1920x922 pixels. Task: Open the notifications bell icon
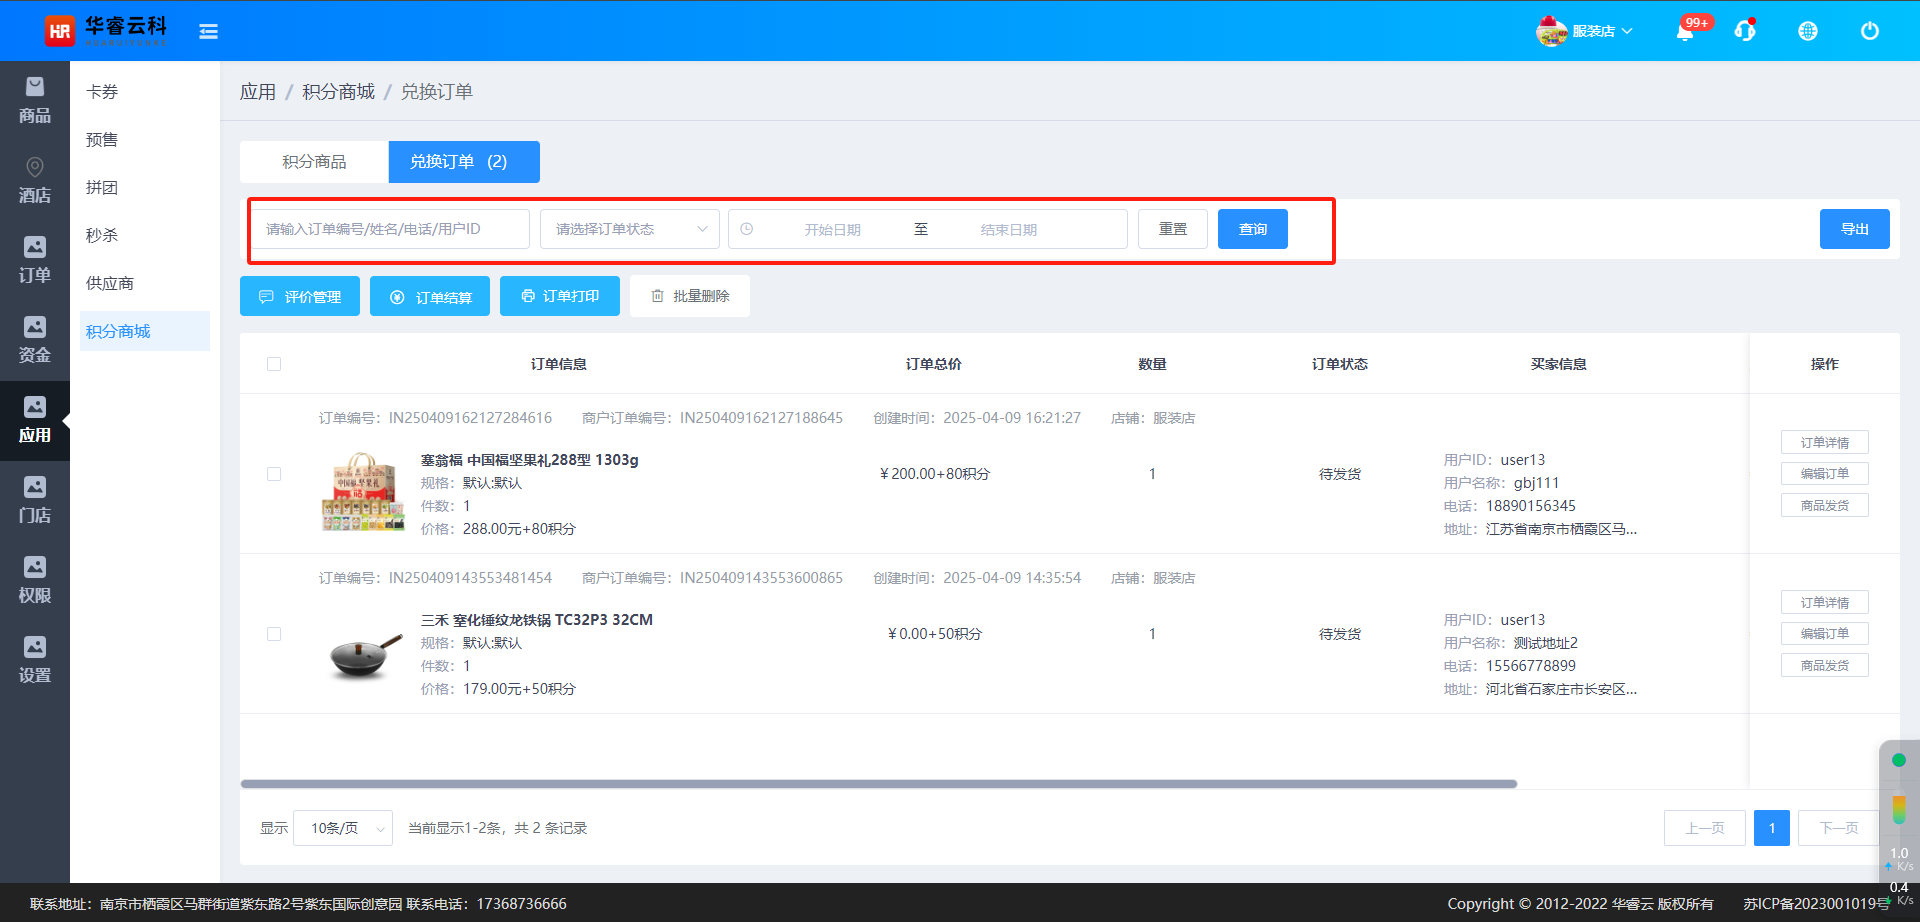pyautogui.click(x=1685, y=32)
